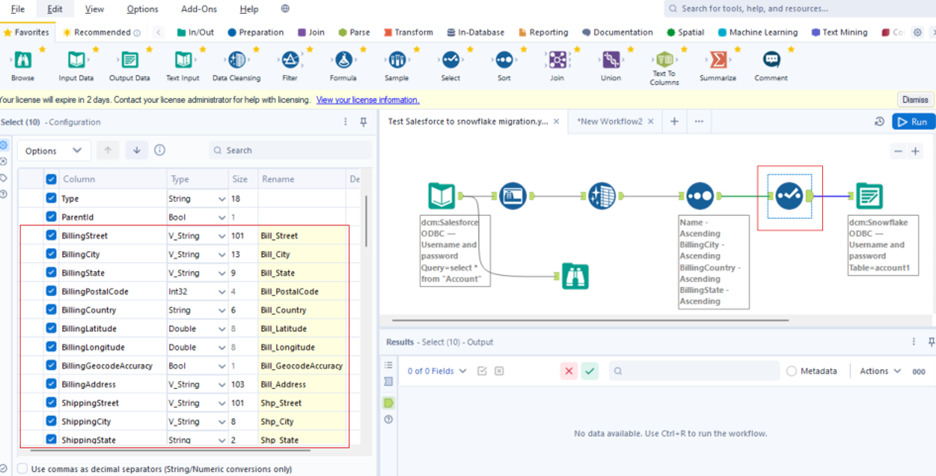
Task: Click the Summarize tool icon
Action: [x=717, y=62]
